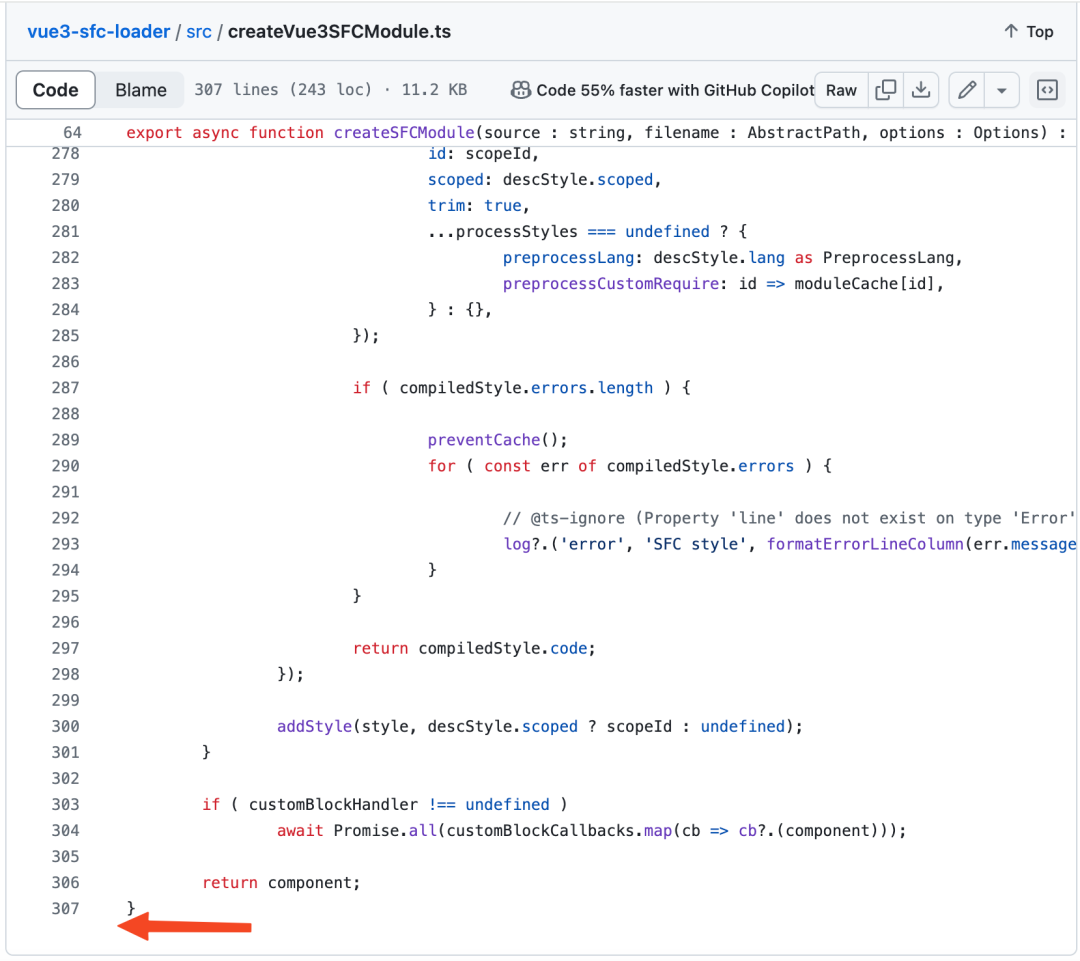Click the GitHub Copilot logo in the banner

521,89
